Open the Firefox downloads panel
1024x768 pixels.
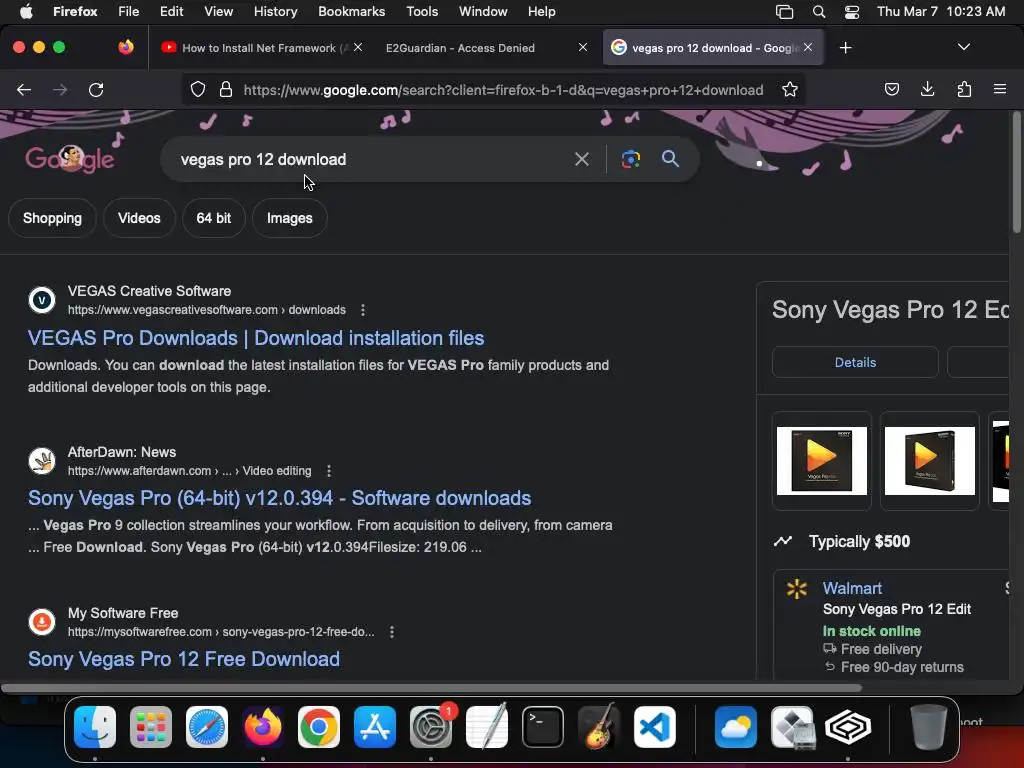927,89
